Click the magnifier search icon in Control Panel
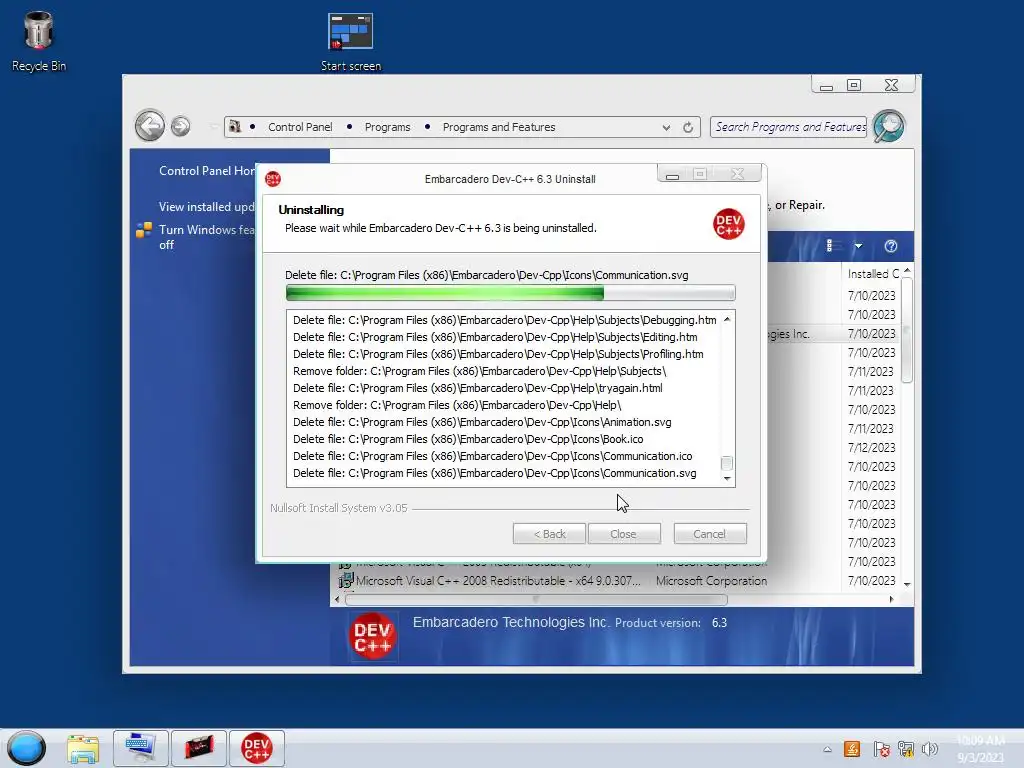Screen dimensions: 1024x768 pyautogui.click(x=889, y=126)
